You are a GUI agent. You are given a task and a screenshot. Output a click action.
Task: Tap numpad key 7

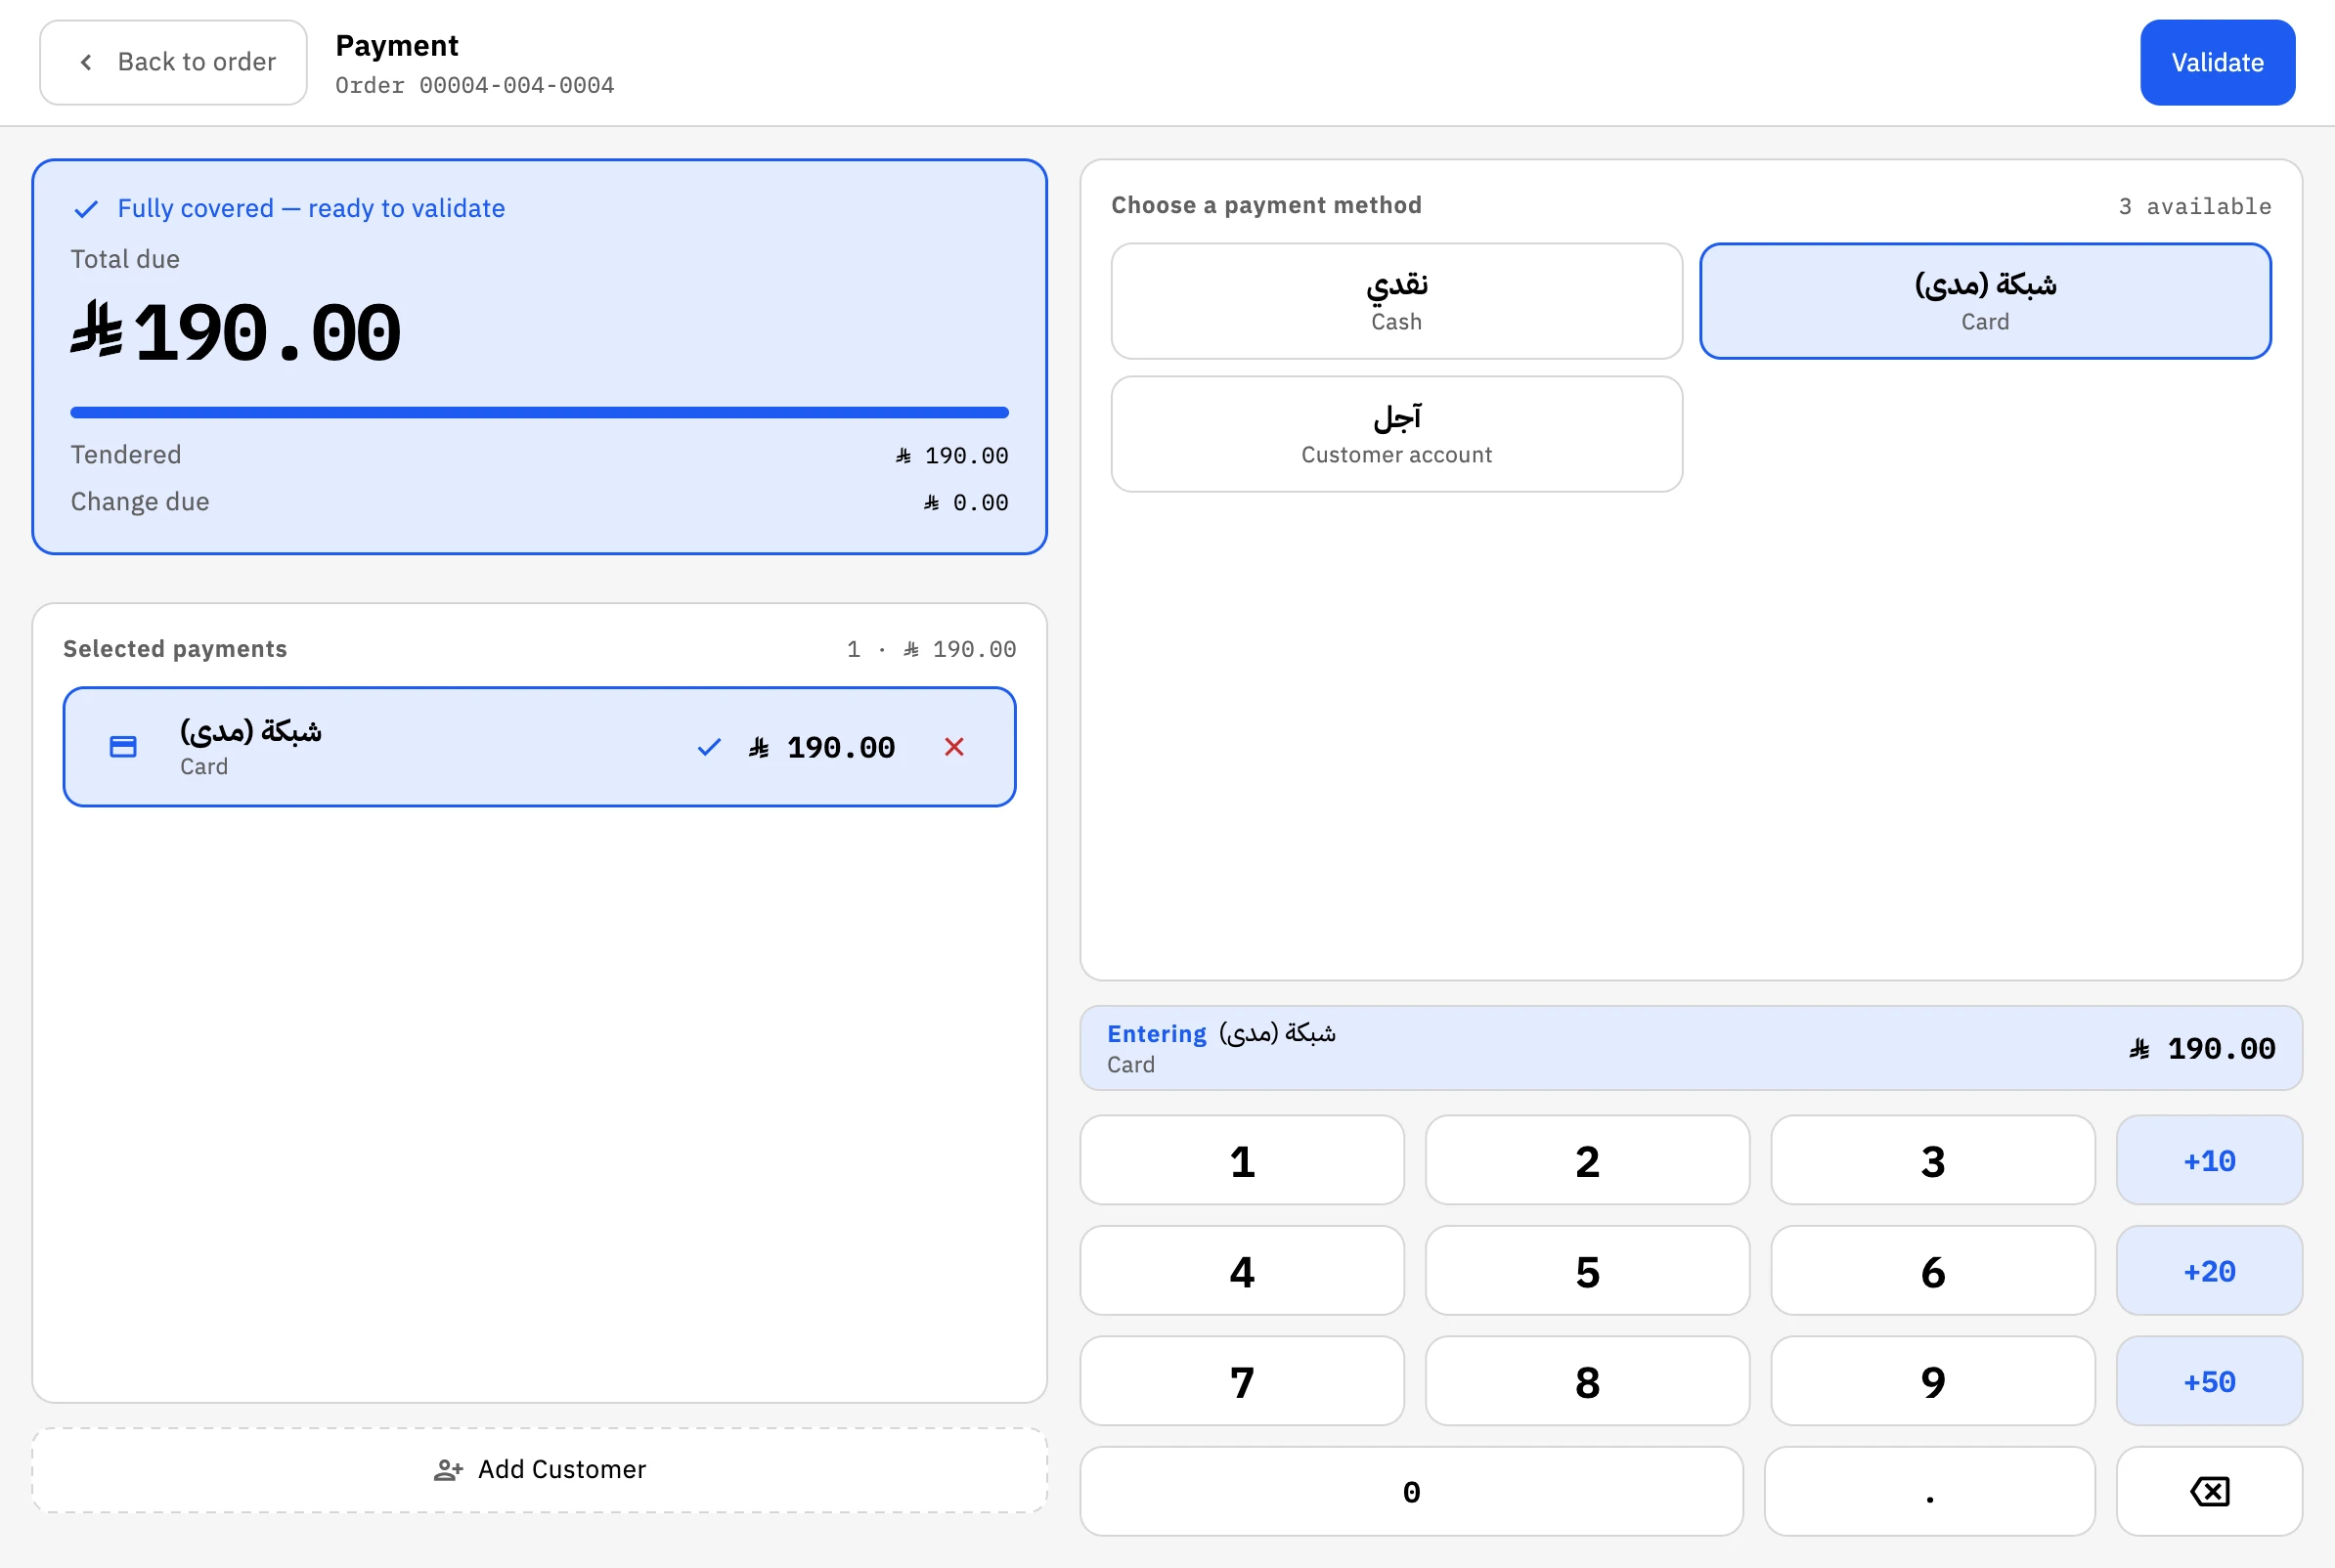1242,1382
